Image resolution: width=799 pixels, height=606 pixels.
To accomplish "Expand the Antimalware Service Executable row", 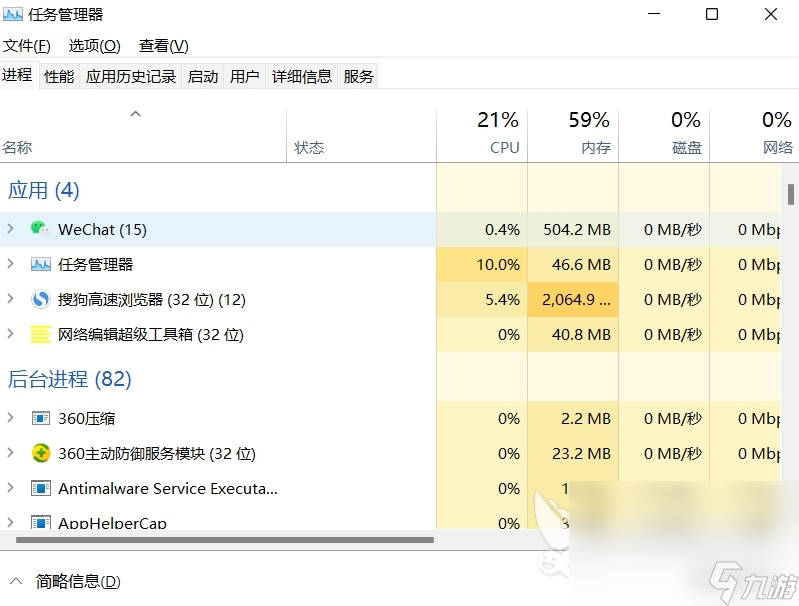I will pos(10,488).
